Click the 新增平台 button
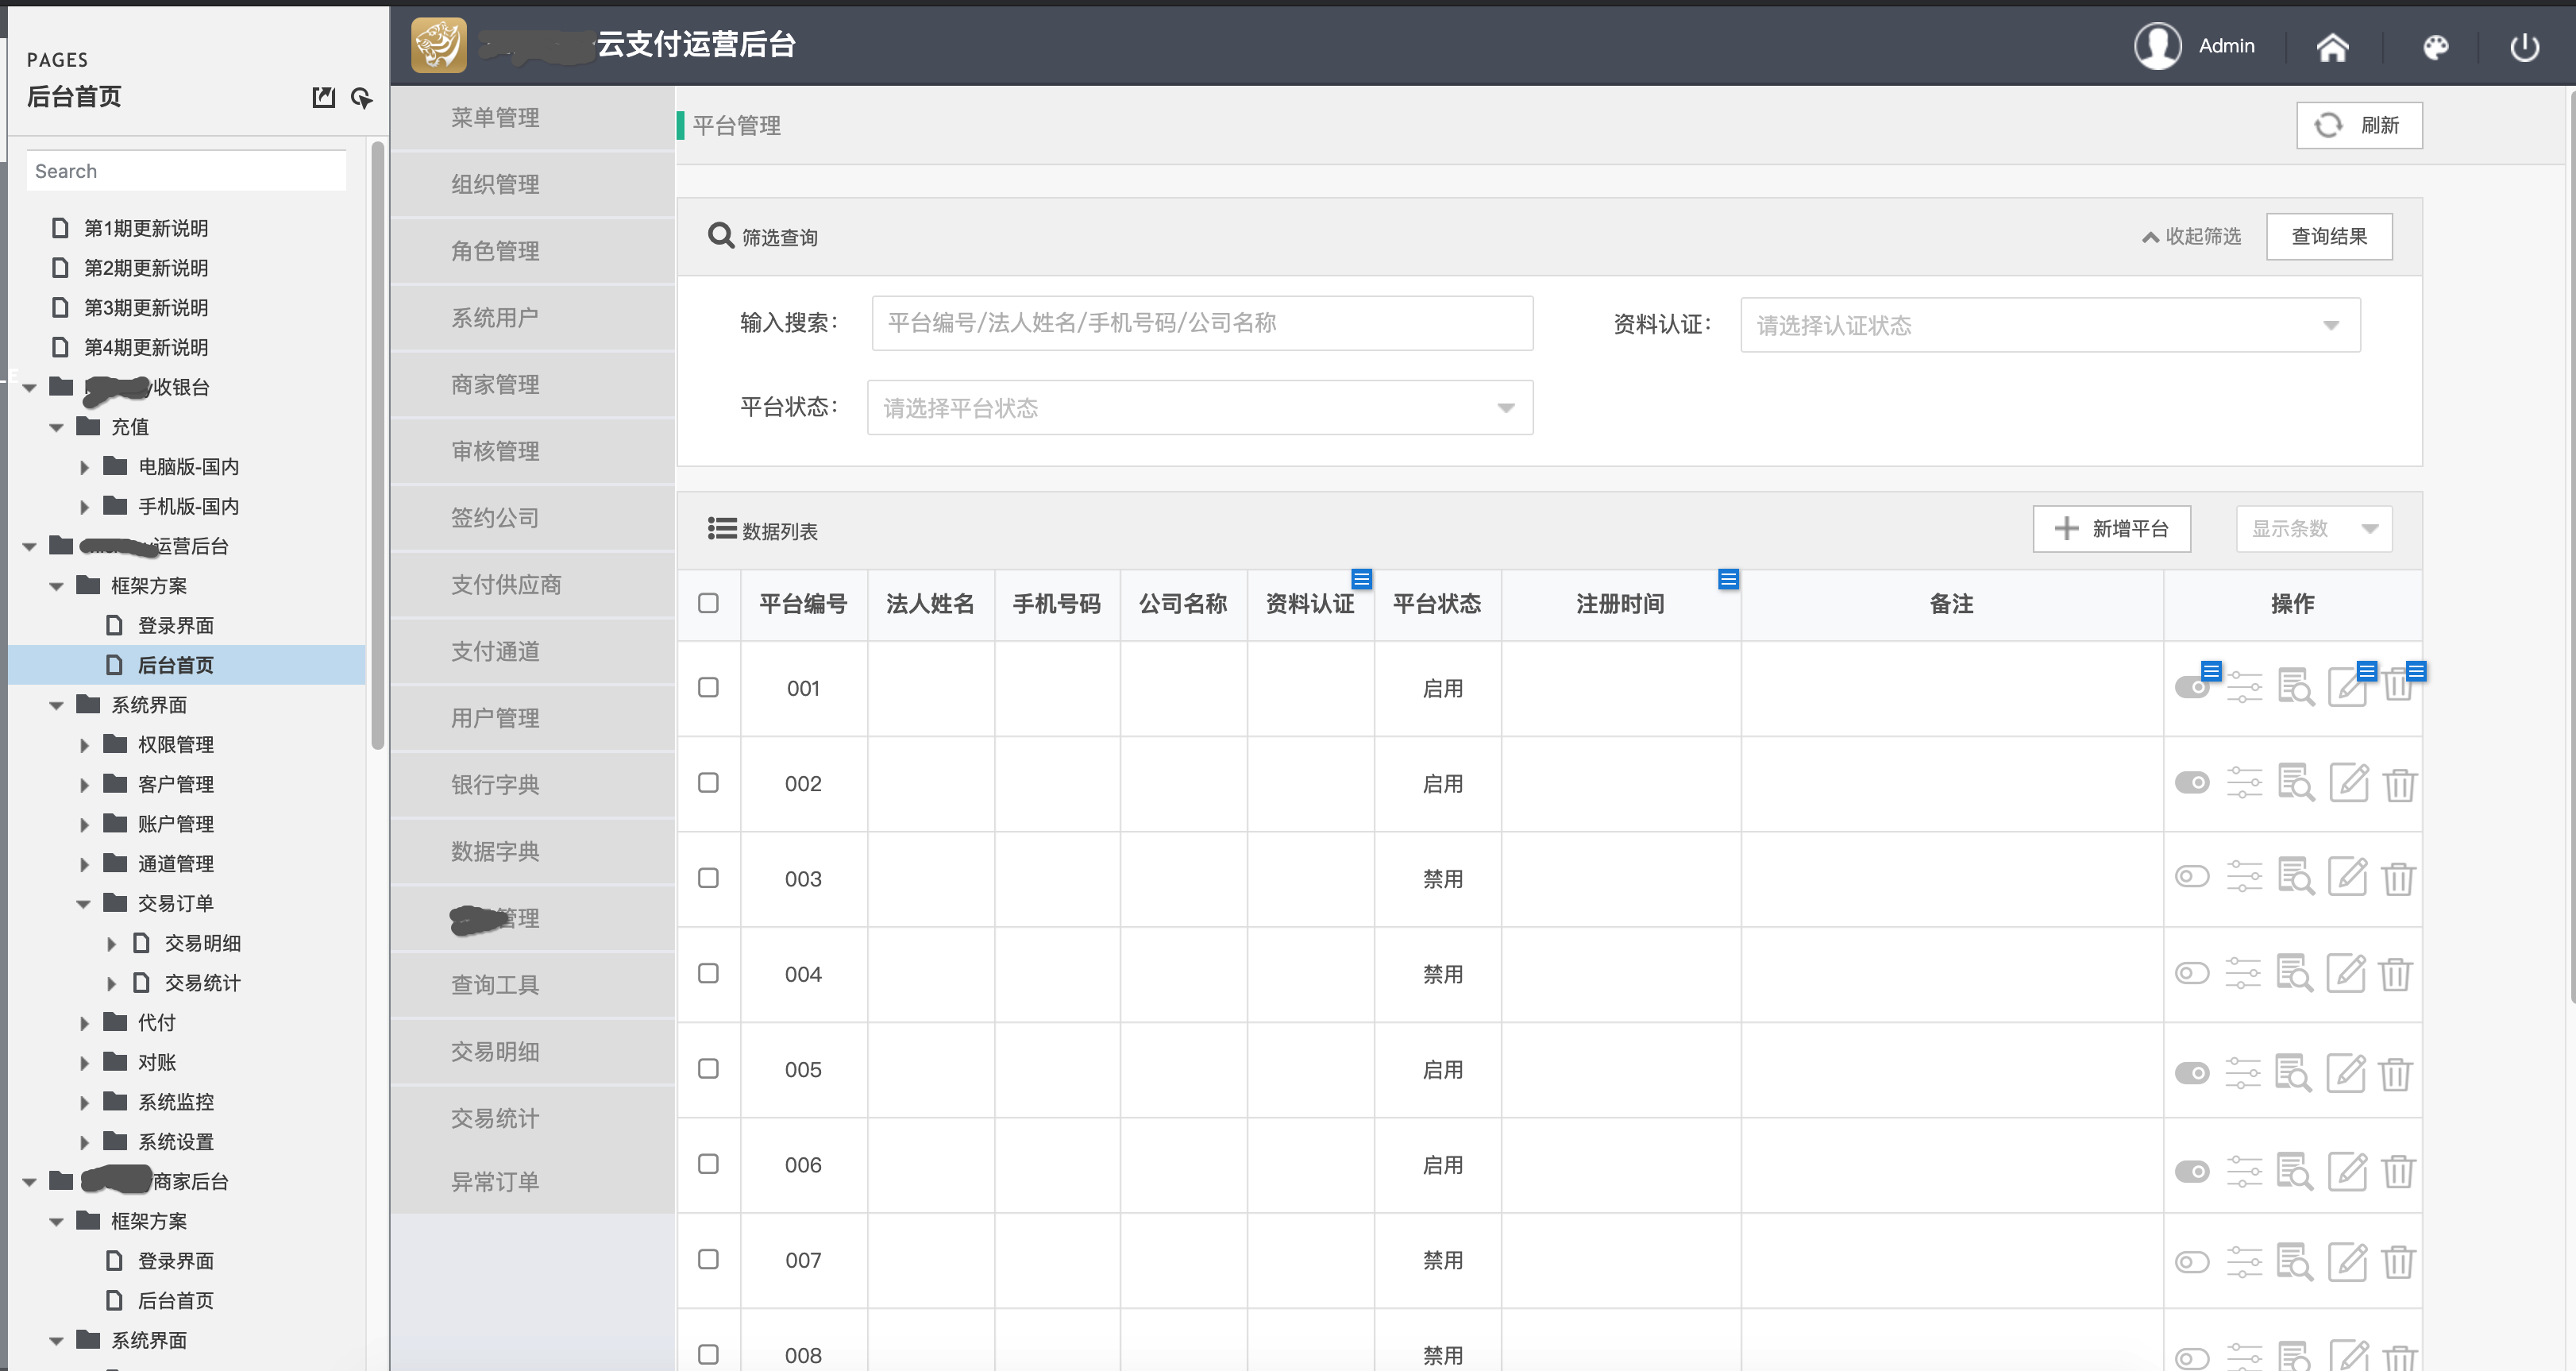The width and height of the screenshot is (2576, 1371). [x=2111, y=529]
